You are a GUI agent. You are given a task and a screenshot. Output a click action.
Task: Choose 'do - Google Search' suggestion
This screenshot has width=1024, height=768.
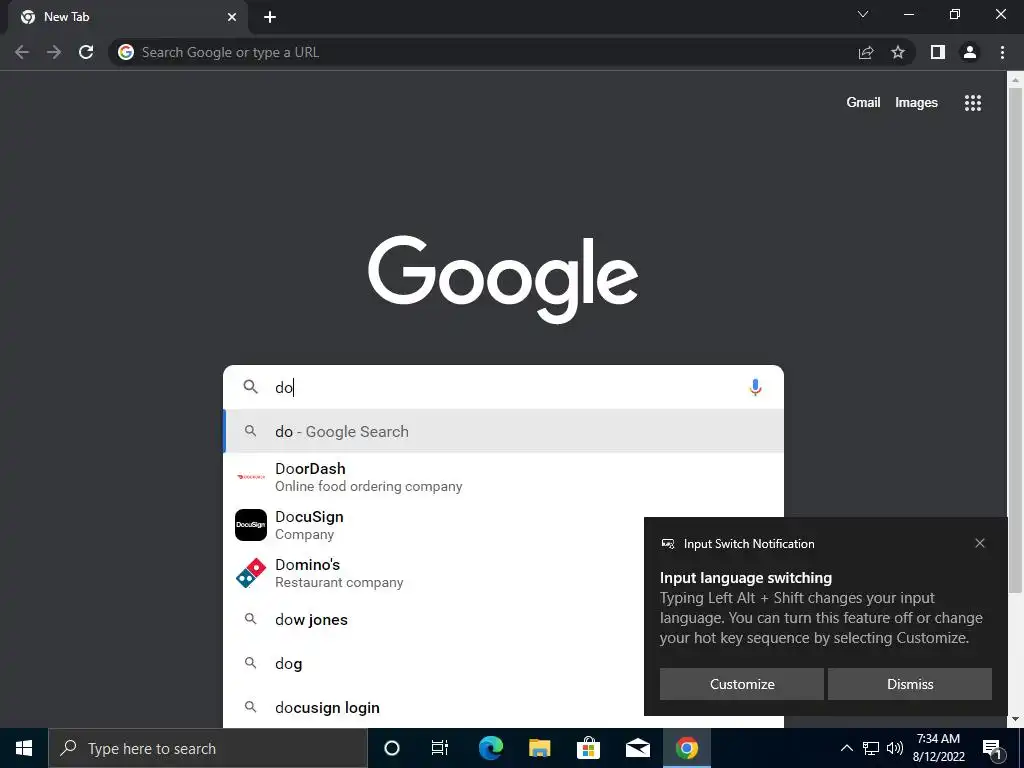click(504, 431)
